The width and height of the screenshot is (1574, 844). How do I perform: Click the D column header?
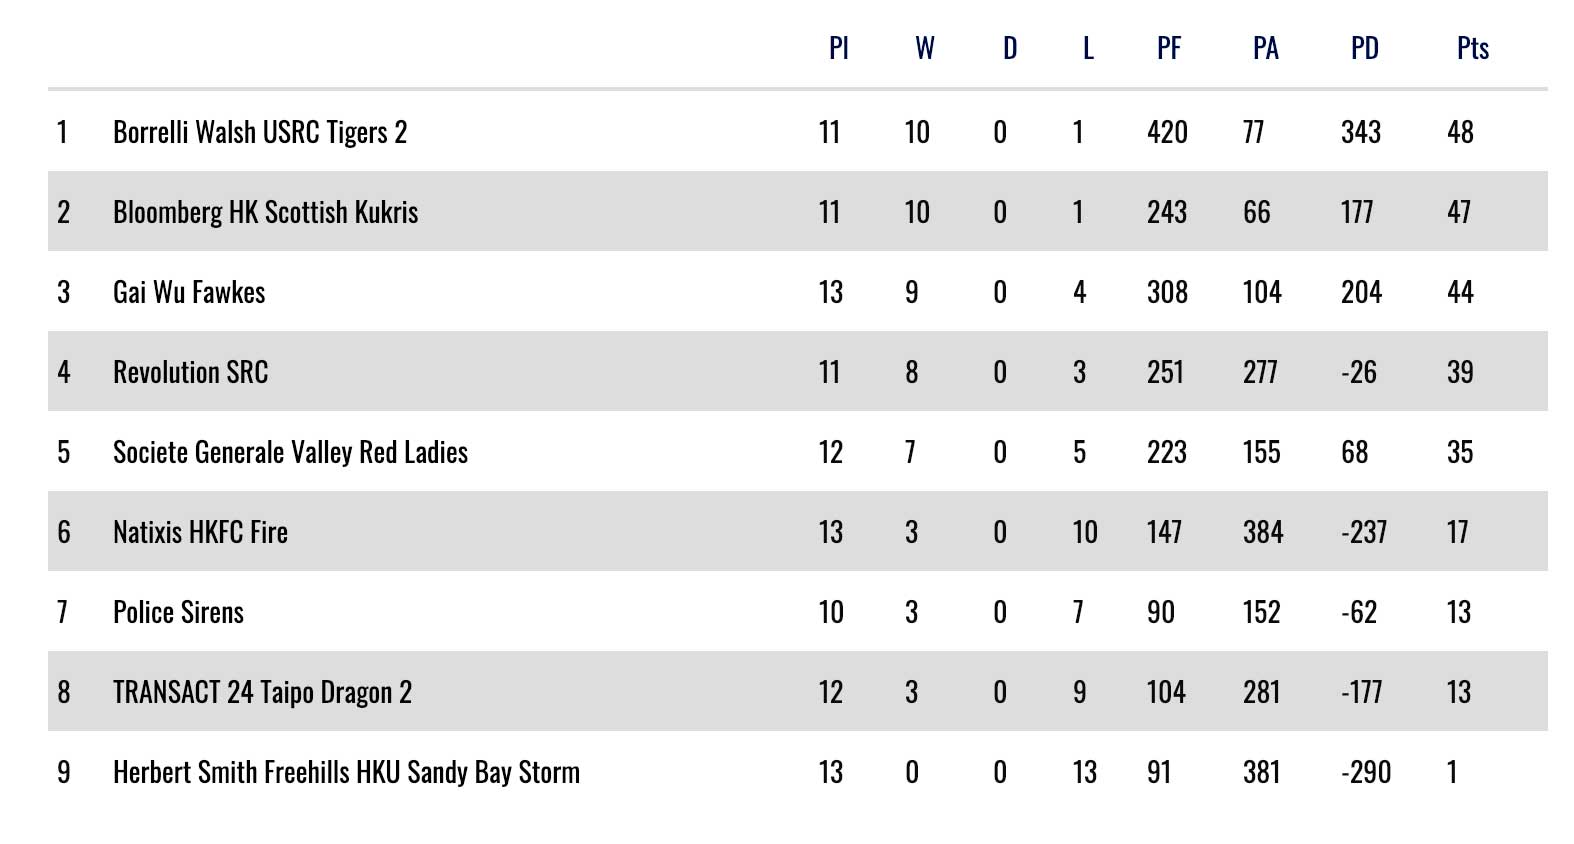point(1010,48)
